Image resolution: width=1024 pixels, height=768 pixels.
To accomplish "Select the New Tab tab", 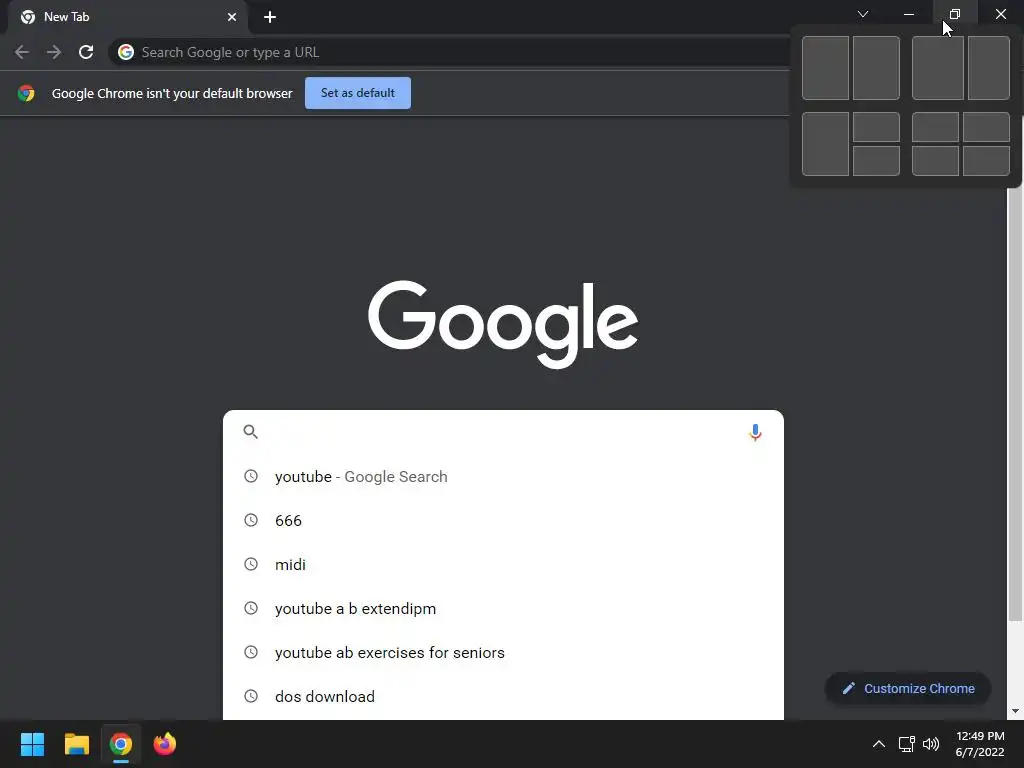I will [x=127, y=17].
